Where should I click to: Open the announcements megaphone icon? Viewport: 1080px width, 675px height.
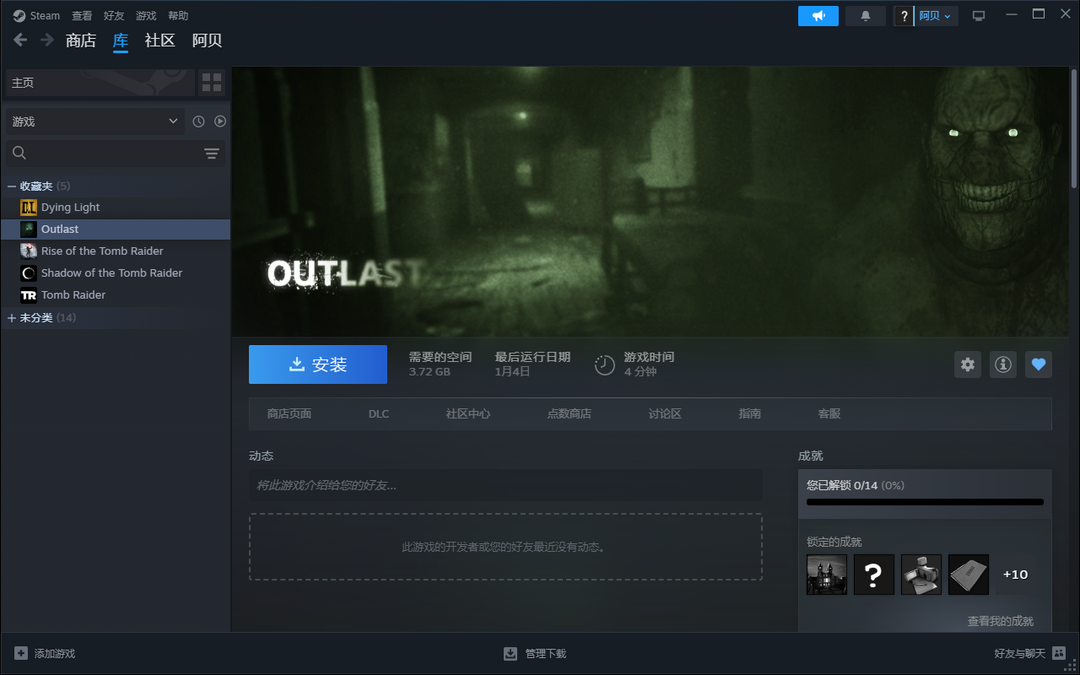tap(818, 15)
